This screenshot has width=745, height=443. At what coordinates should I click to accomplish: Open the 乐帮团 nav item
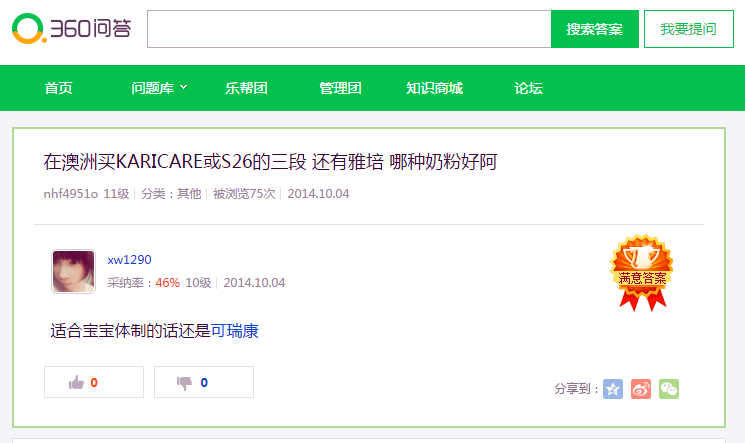(246, 88)
